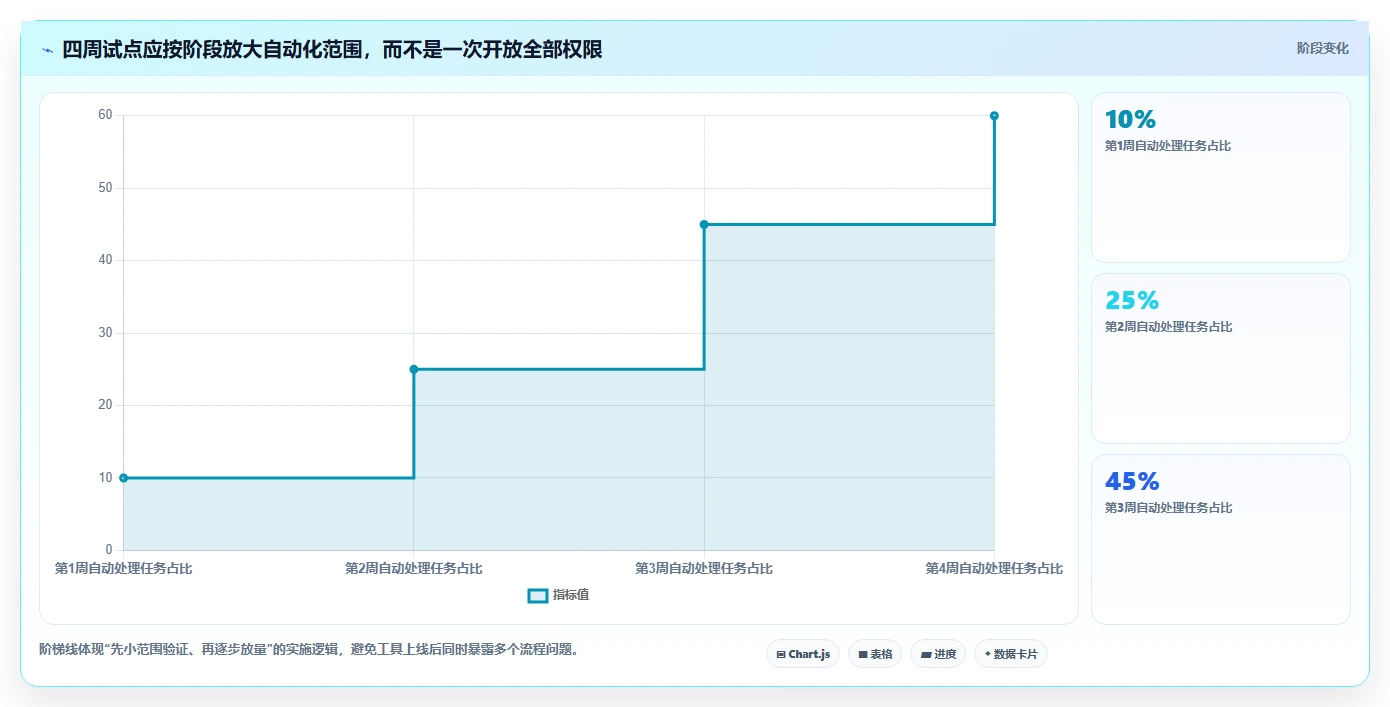
Task: Select the second data point at 25
Action: click(414, 369)
